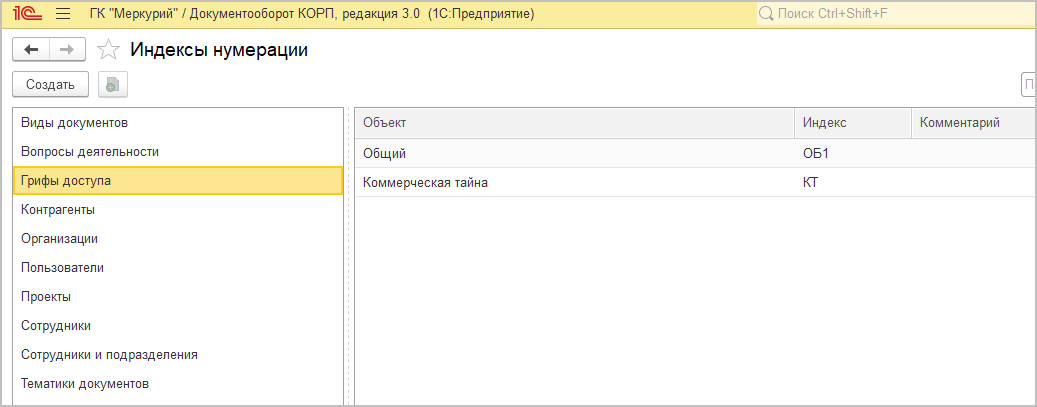The height and width of the screenshot is (407, 1037).
Task: Select the Пользователи entry
Action: (62, 268)
